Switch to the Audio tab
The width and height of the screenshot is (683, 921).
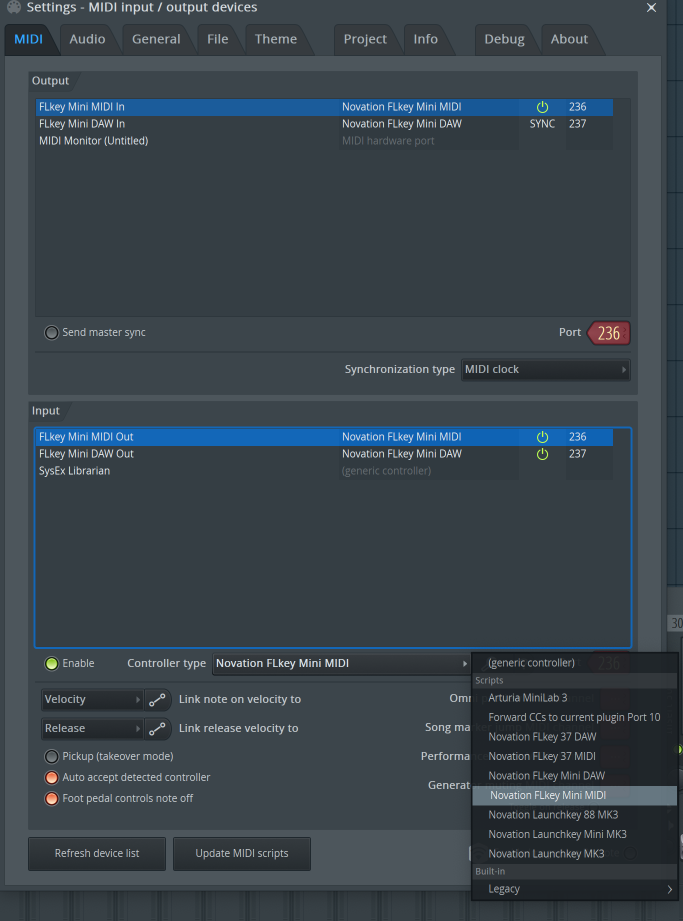(88, 39)
